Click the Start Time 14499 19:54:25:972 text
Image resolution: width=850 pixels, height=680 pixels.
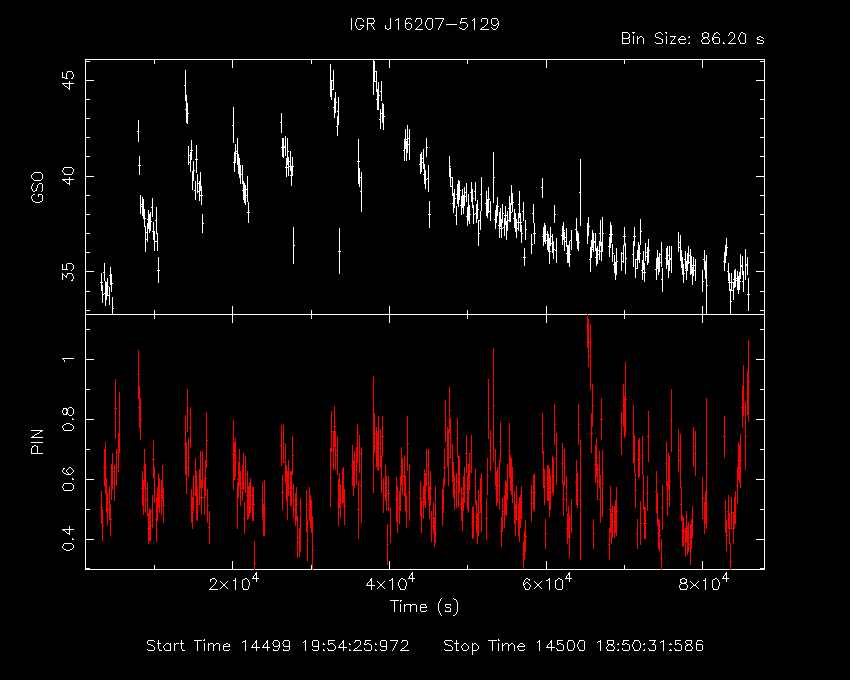[278, 646]
